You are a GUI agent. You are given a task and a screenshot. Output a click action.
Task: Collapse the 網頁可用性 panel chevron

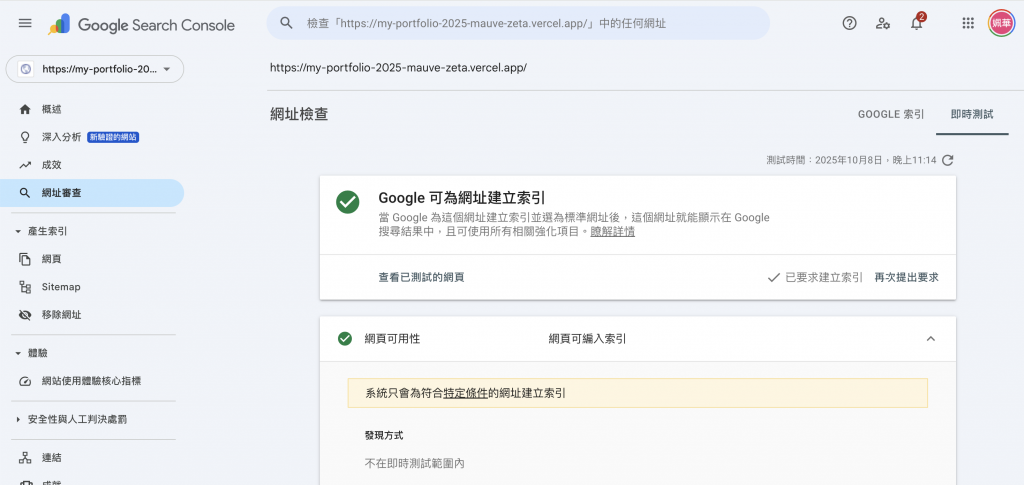[x=931, y=339]
